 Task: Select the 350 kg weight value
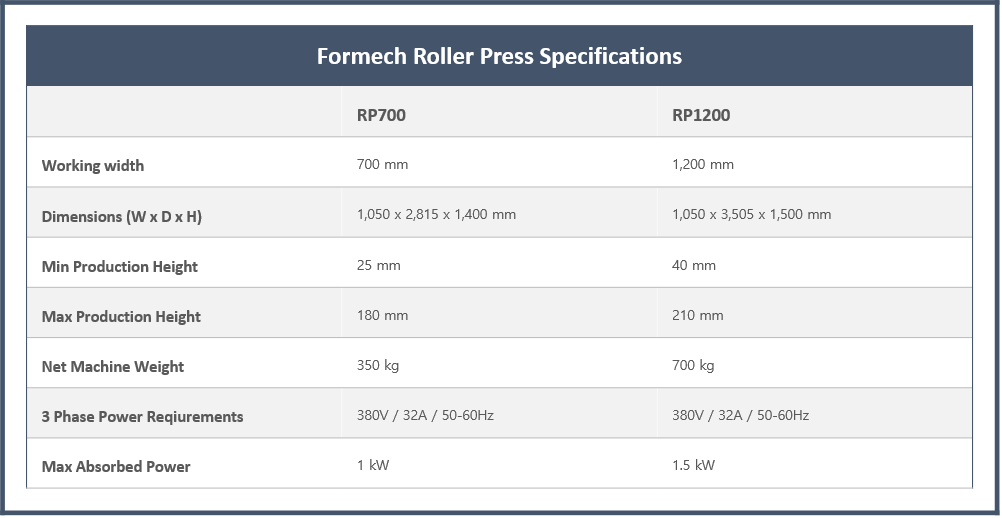pos(378,365)
